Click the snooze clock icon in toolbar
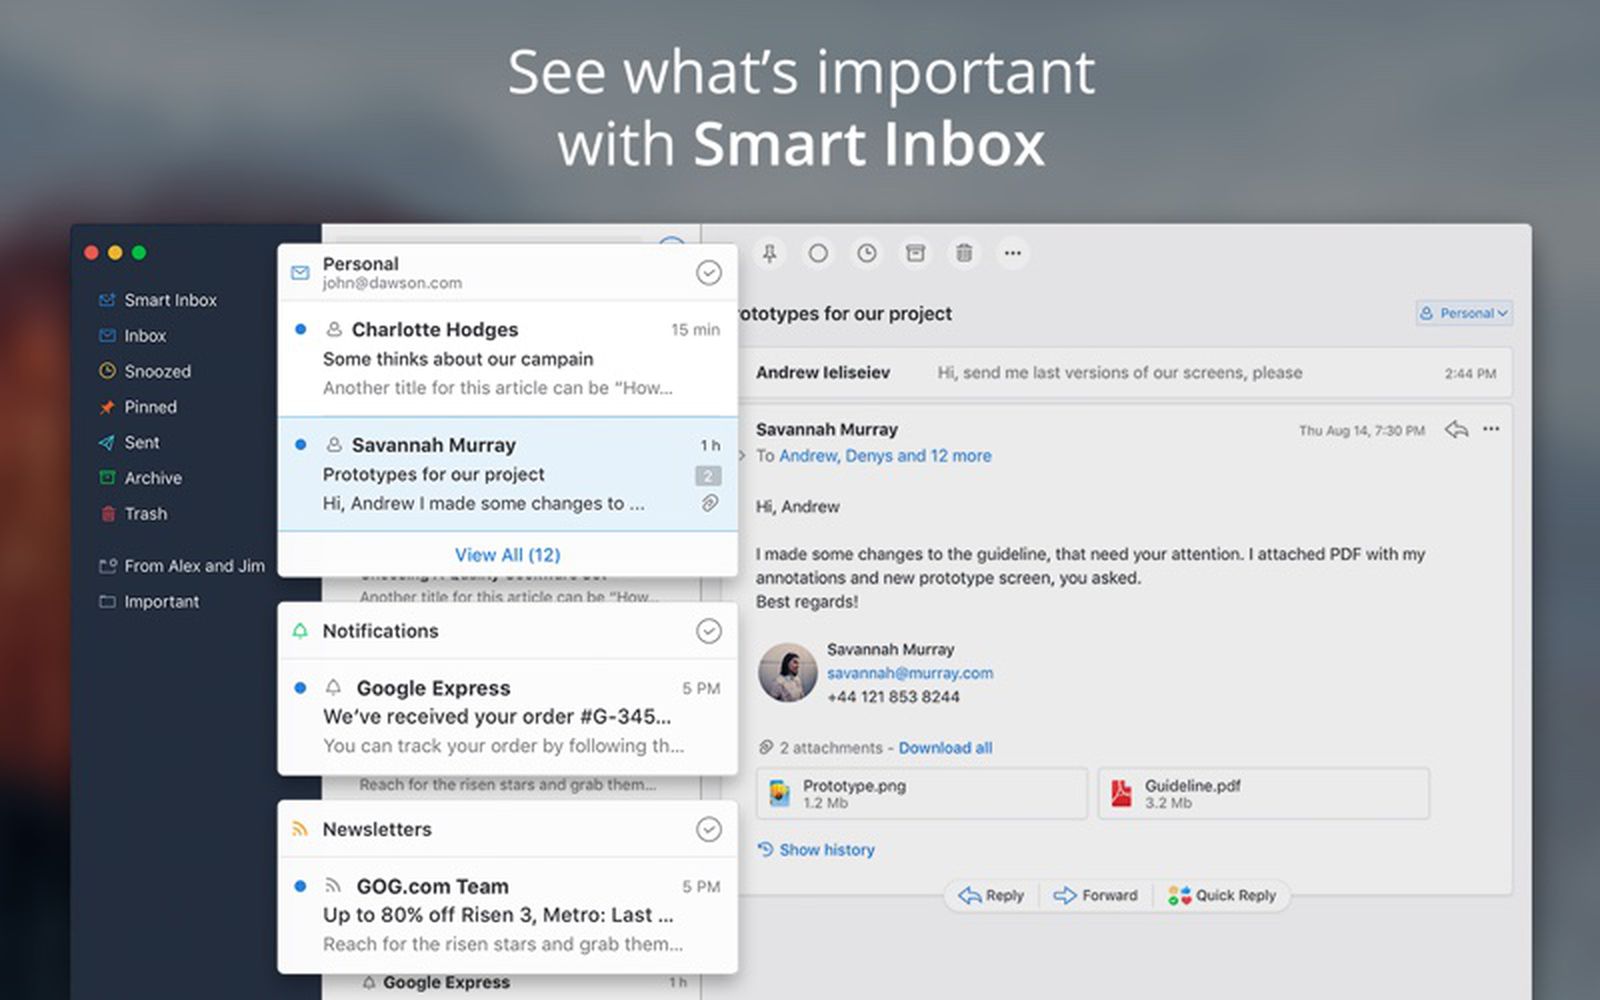 click(x=866, y=253)
